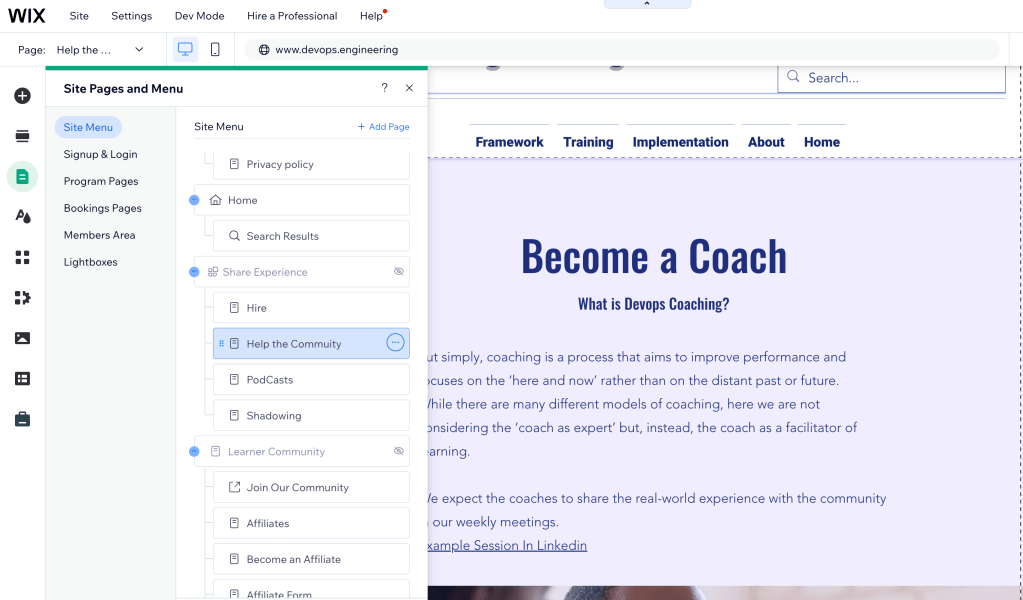Select the Privacy policy page
The width and height of the screenshot is (1023, 600).
pyautogui.click(x=311, y=164)
